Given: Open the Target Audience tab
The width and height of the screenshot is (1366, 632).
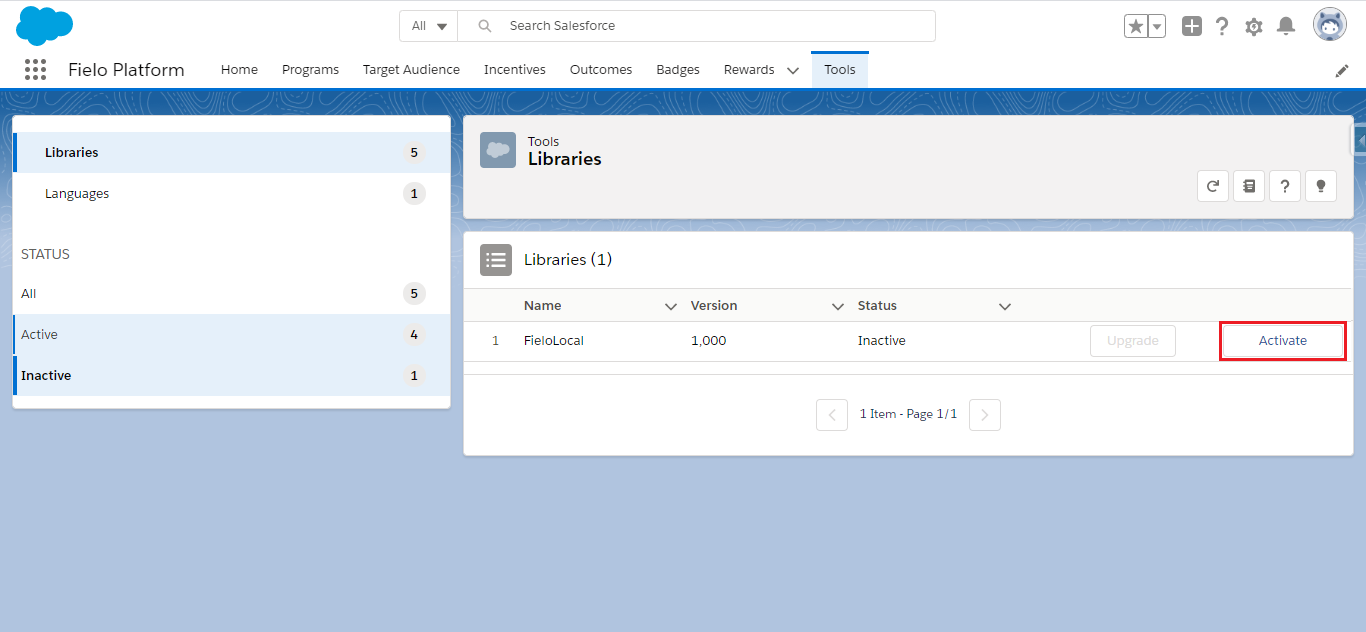Looking at the screenshot, I should pyautogui.click(x=411, y=70).
